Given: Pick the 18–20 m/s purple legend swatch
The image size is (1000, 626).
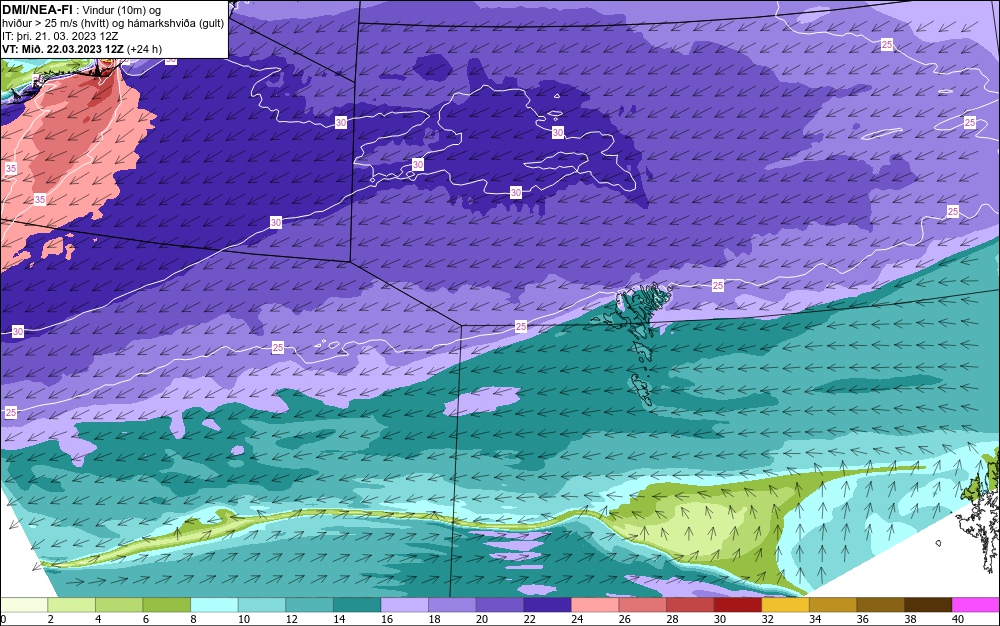Looking at the screenshot, I should click(x=452, y=605).
